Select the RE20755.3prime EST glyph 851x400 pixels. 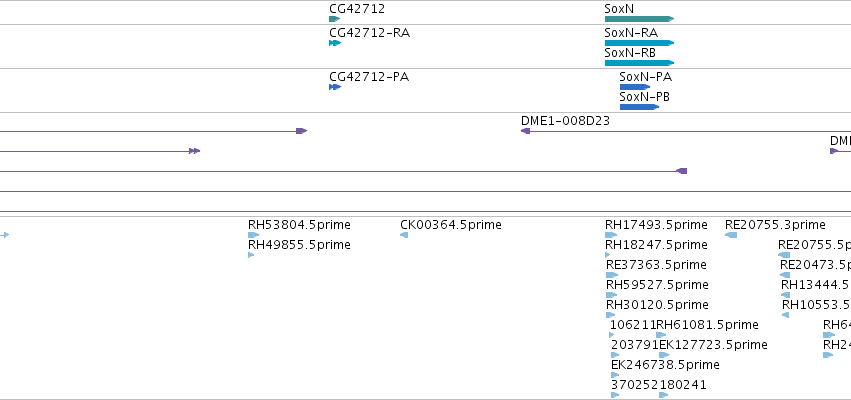coord(731,235)
